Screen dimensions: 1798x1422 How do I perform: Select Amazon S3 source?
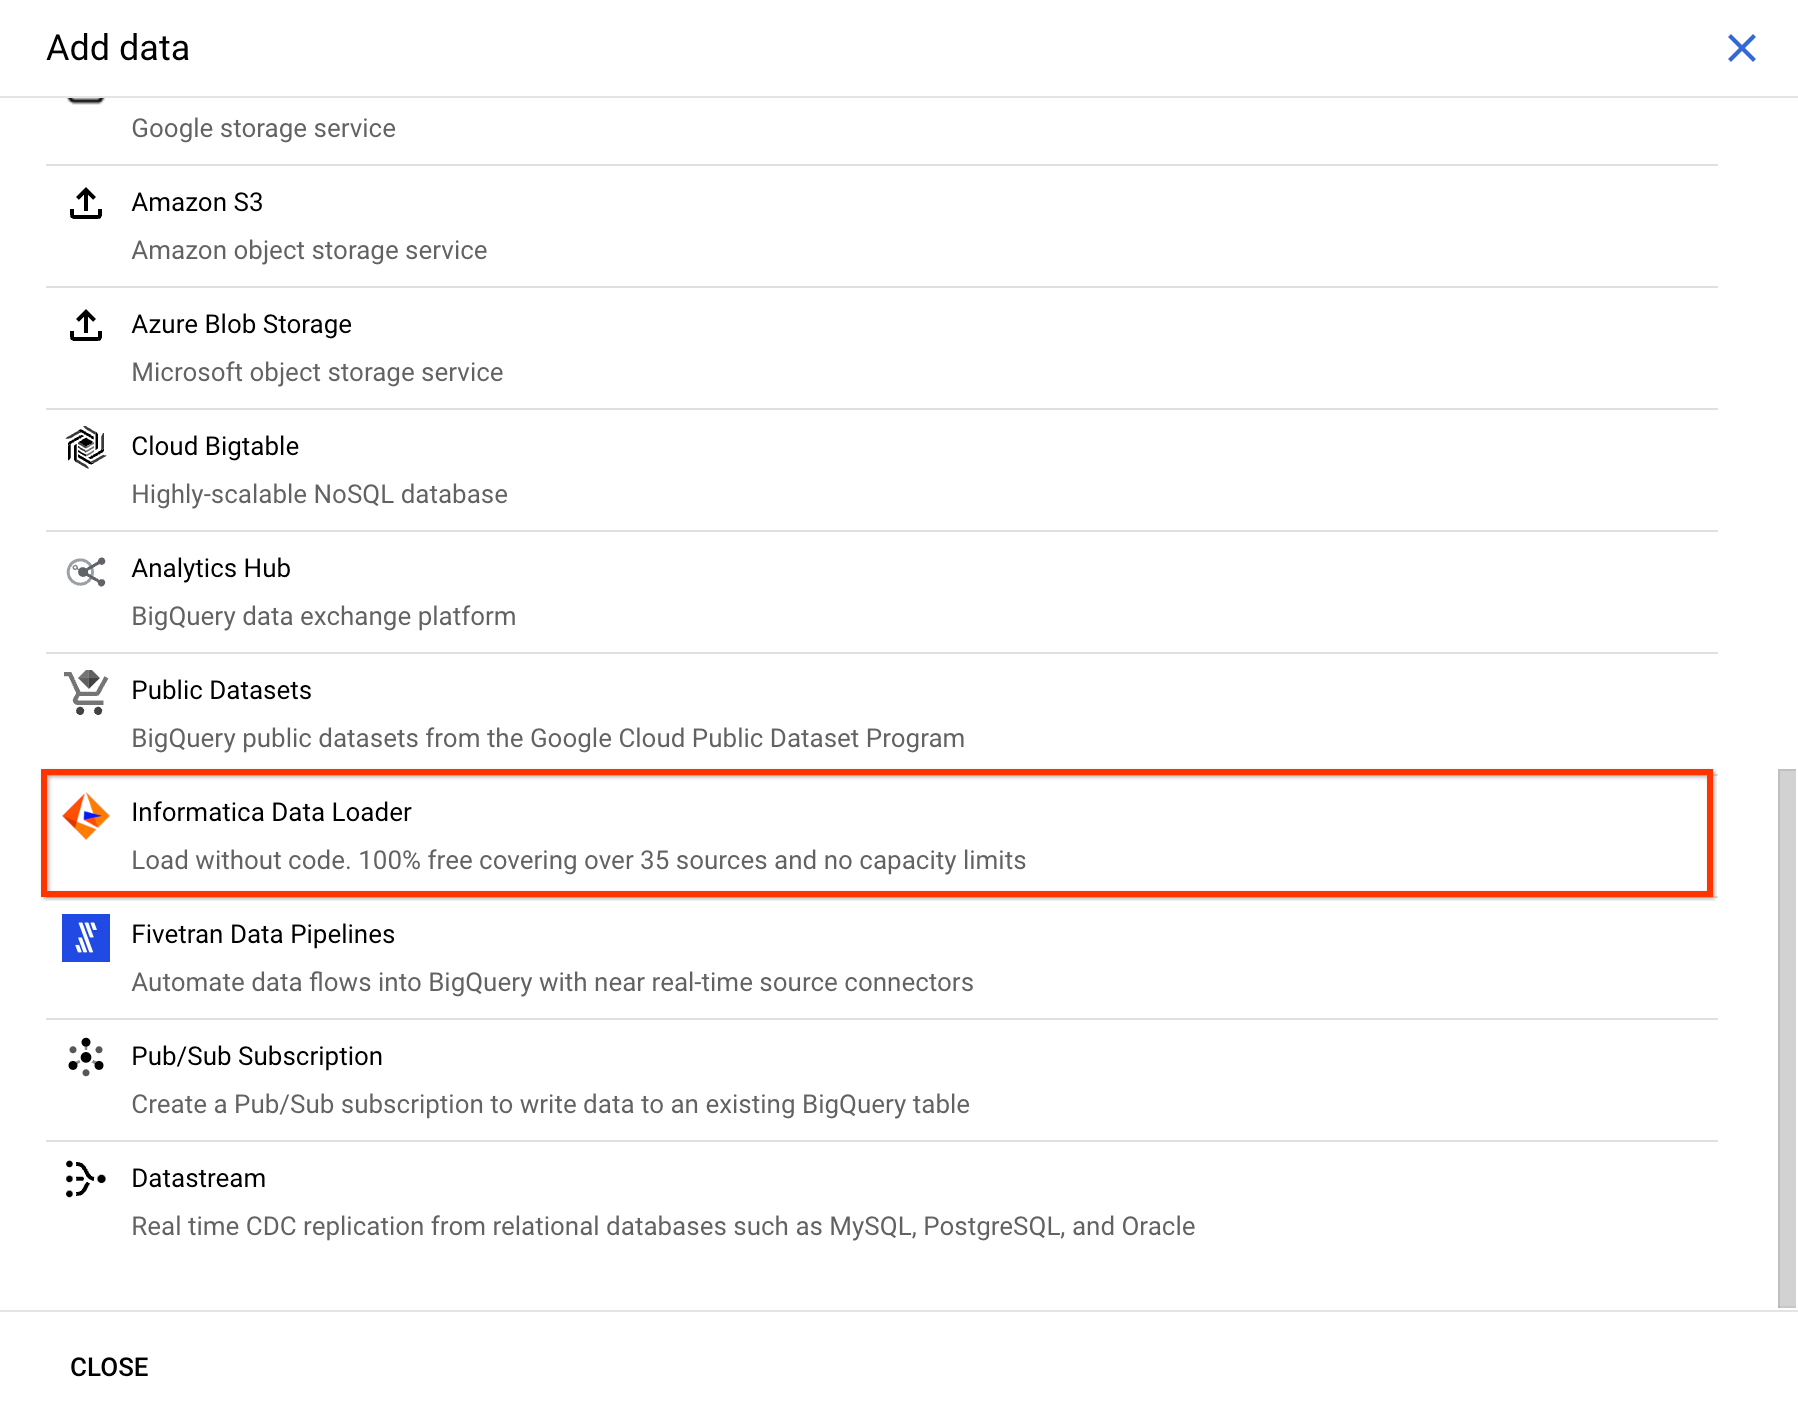pos(882,226)
